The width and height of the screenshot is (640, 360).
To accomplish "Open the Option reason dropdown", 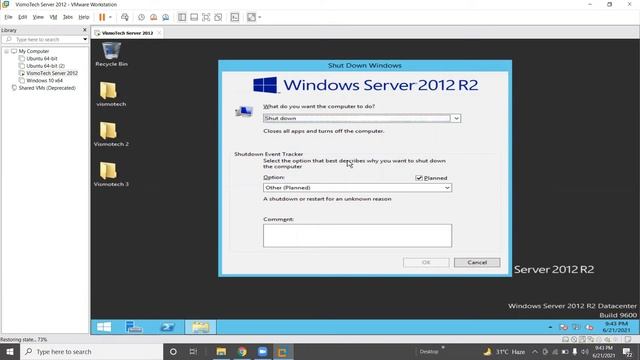I will [358, 188].
